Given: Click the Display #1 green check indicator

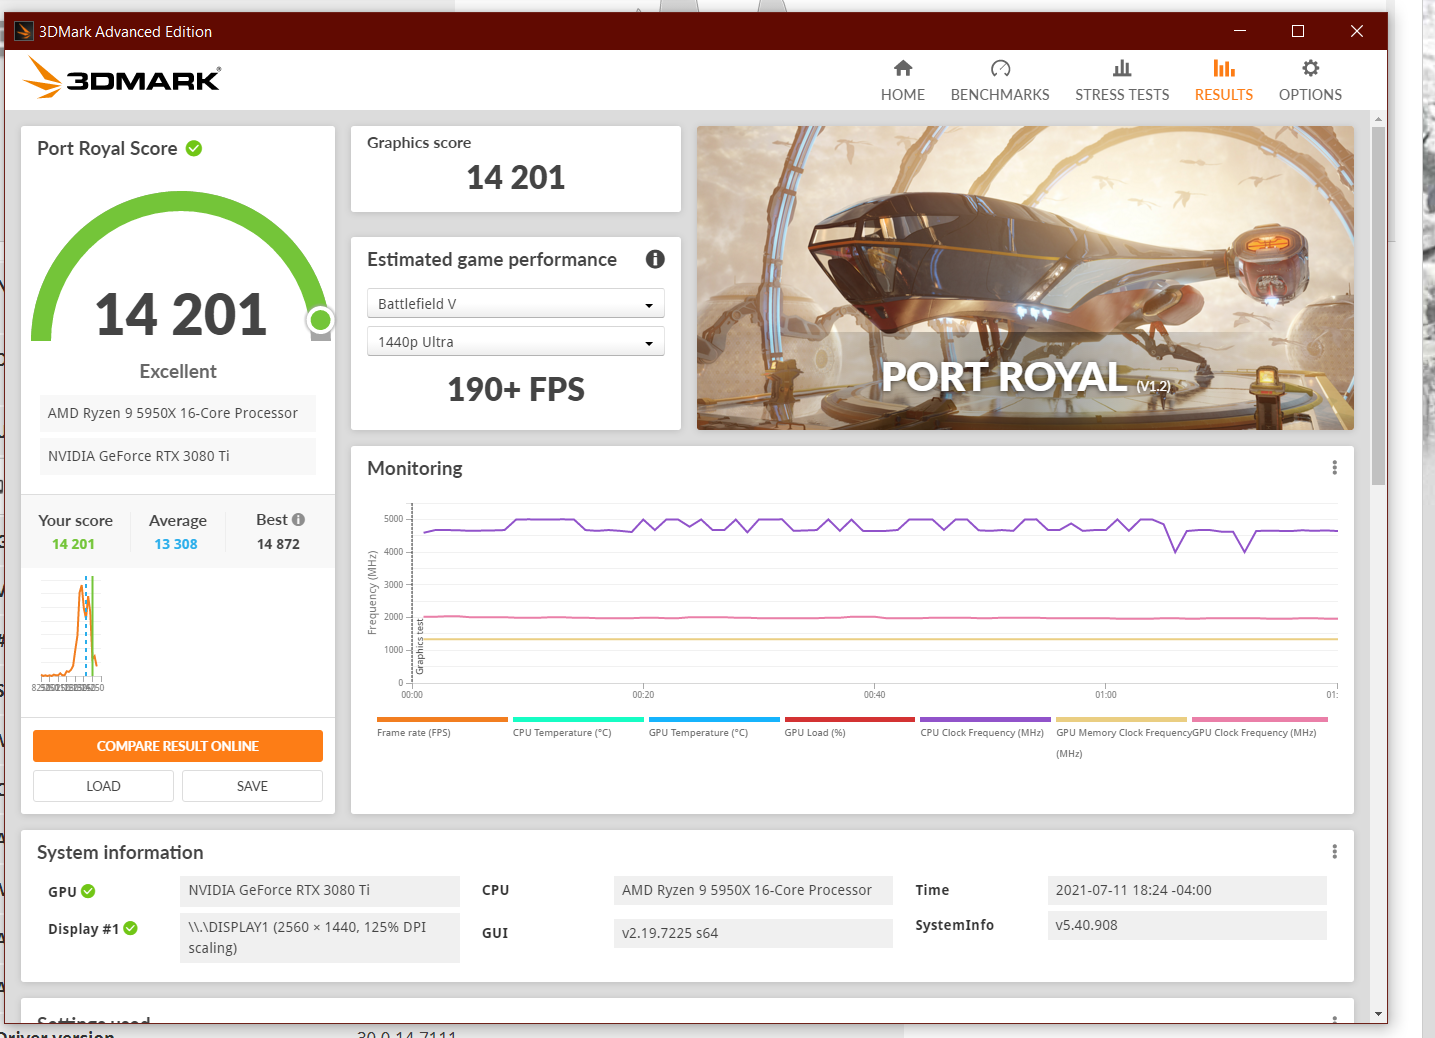Looking at the screenshot, I should [x=130, y=929].
